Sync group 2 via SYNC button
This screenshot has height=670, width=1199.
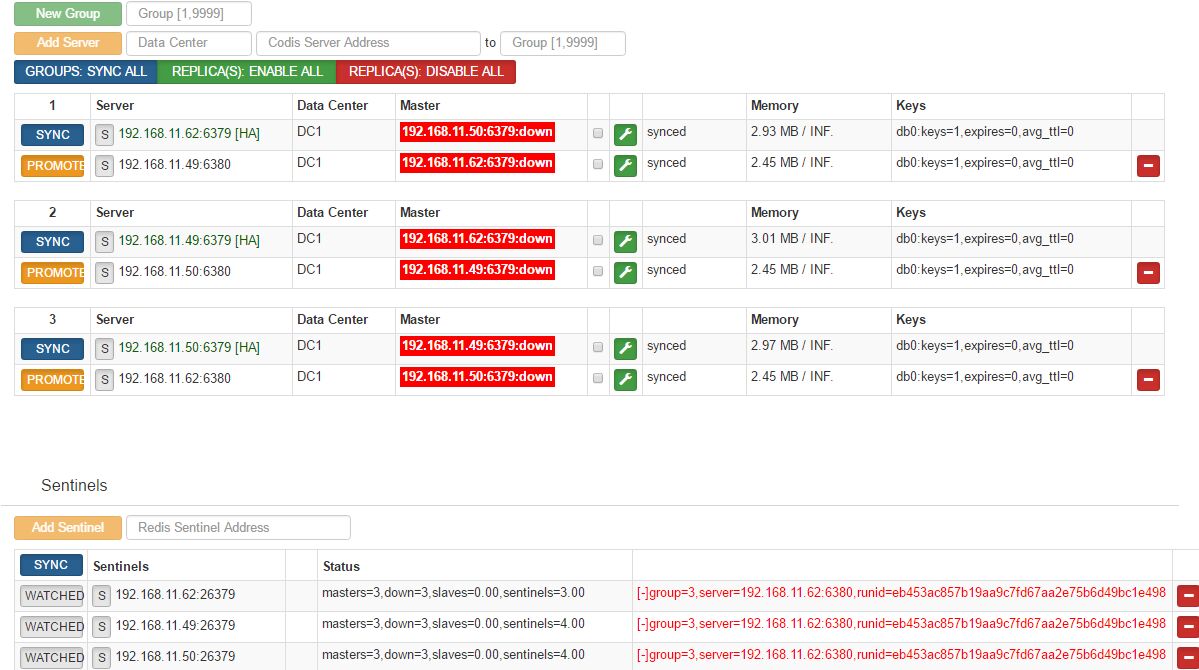(52, 242)
